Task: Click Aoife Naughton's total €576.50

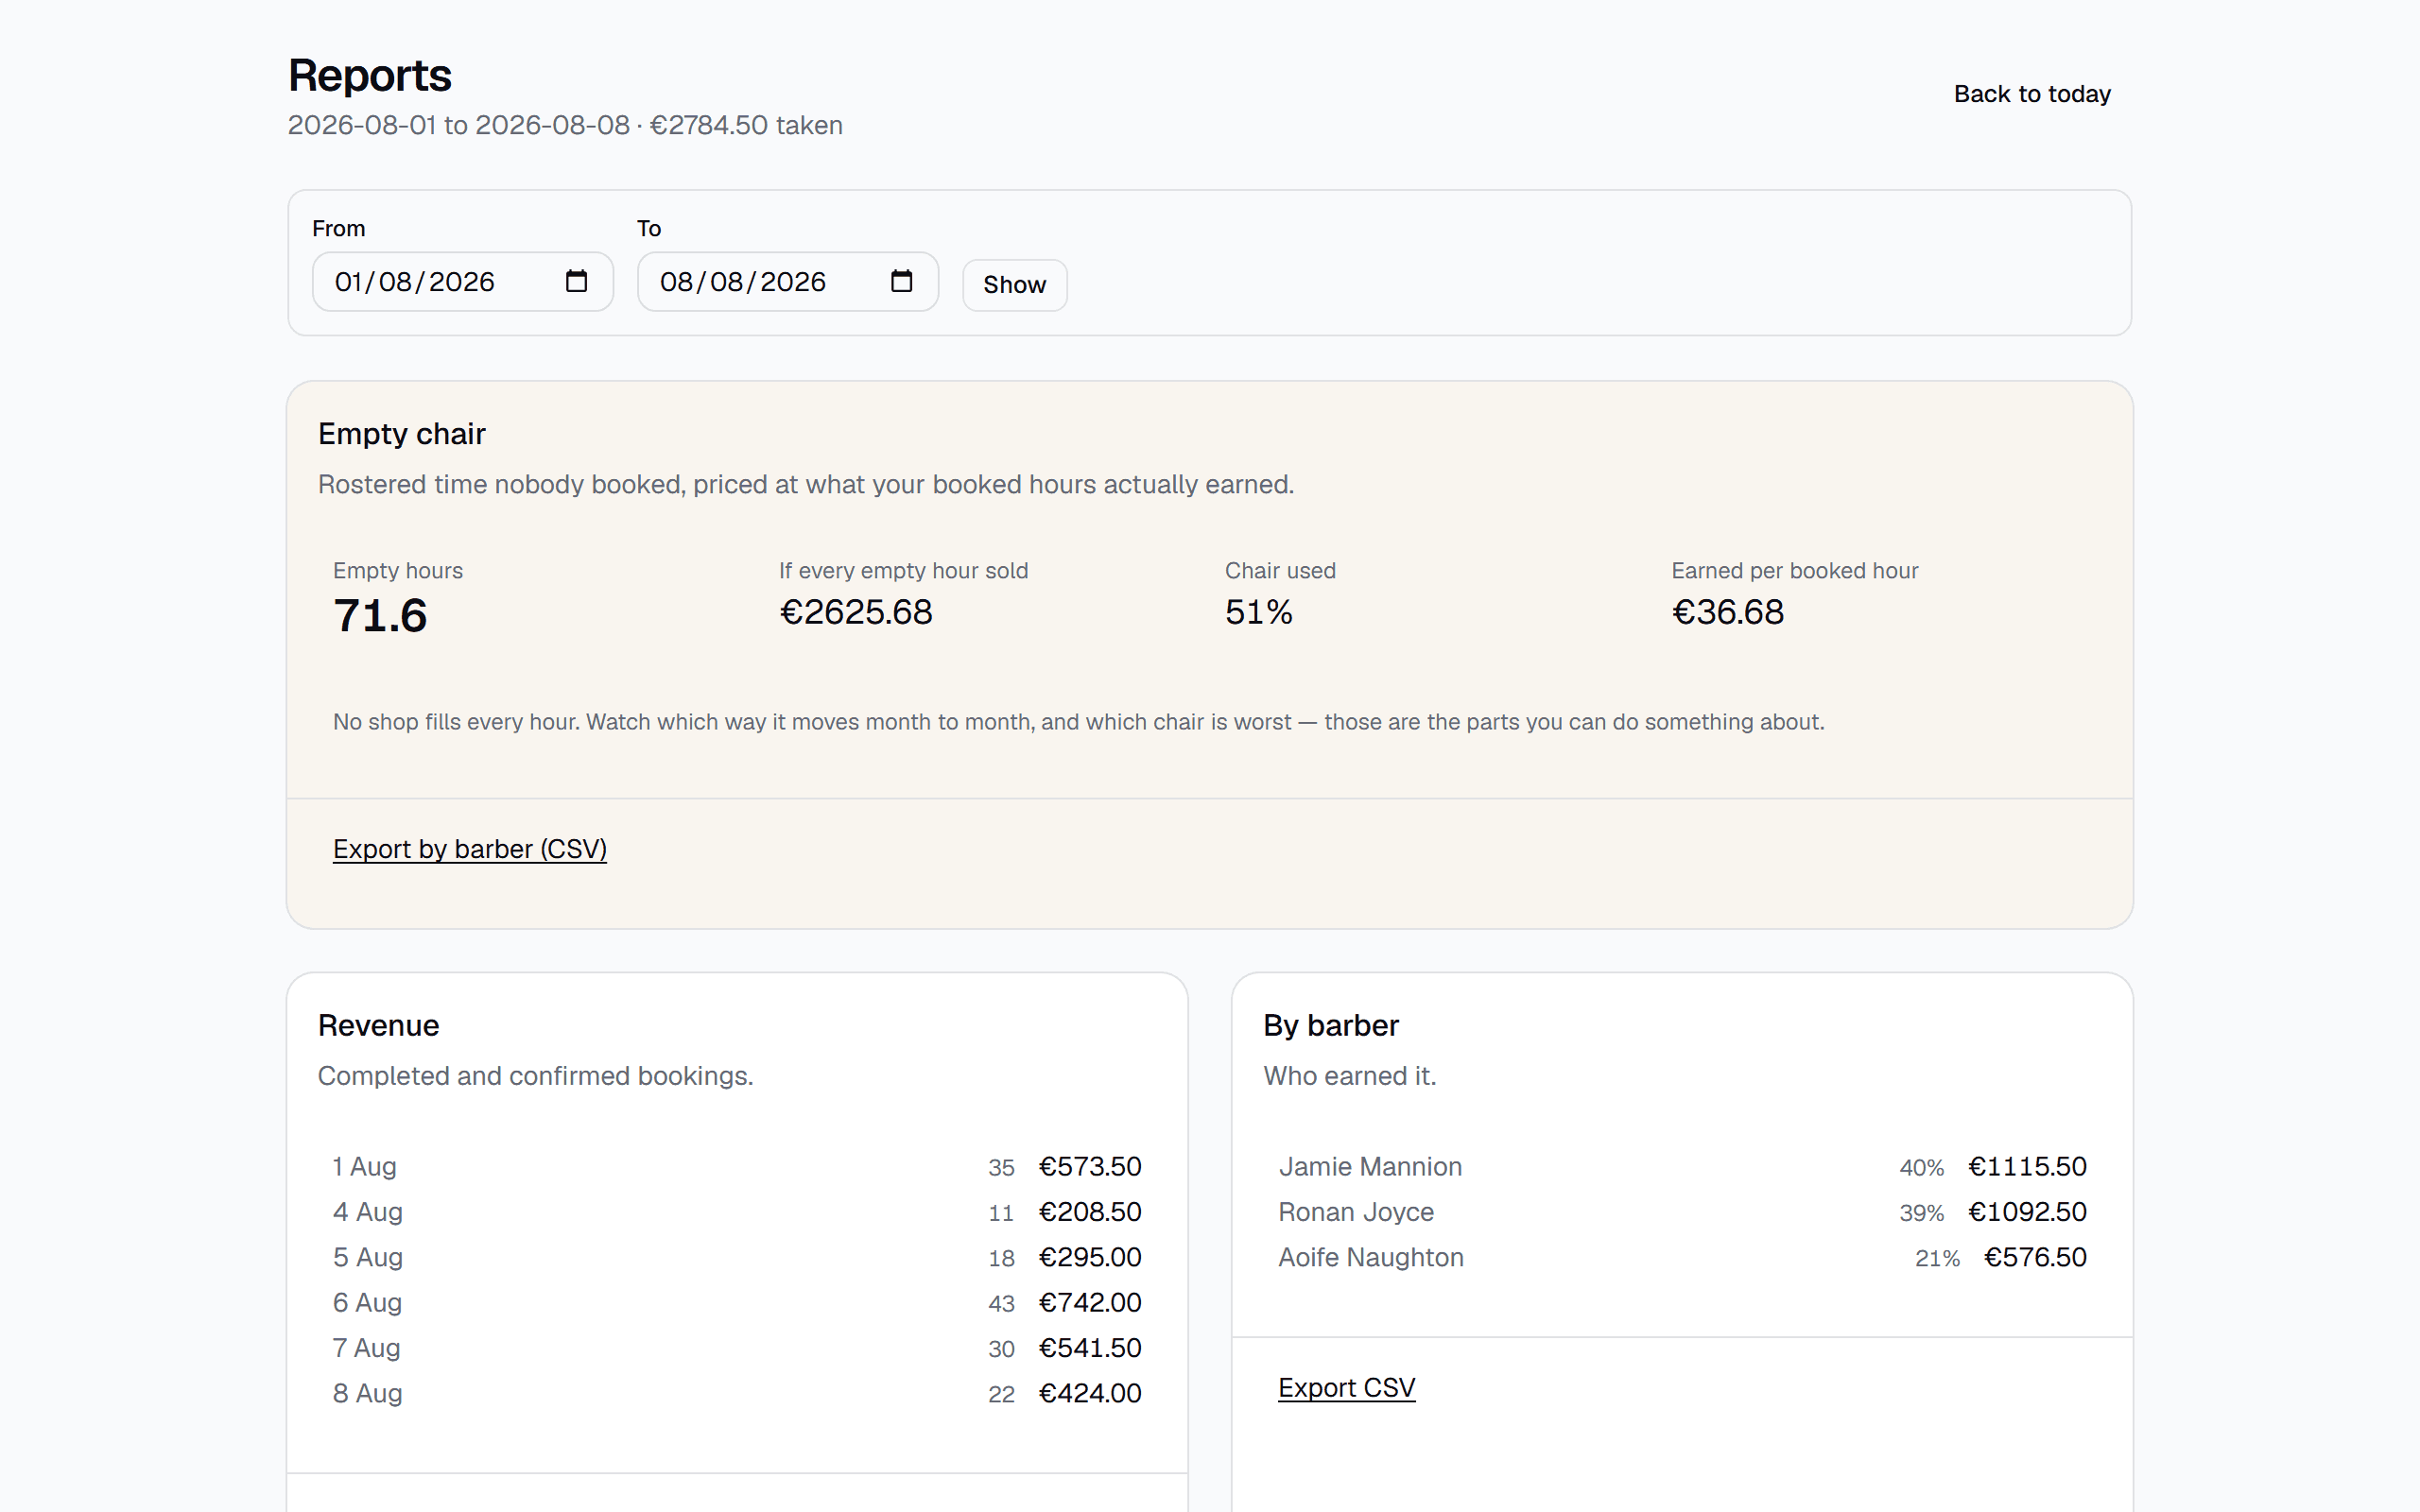Action: (2035, 1258)
